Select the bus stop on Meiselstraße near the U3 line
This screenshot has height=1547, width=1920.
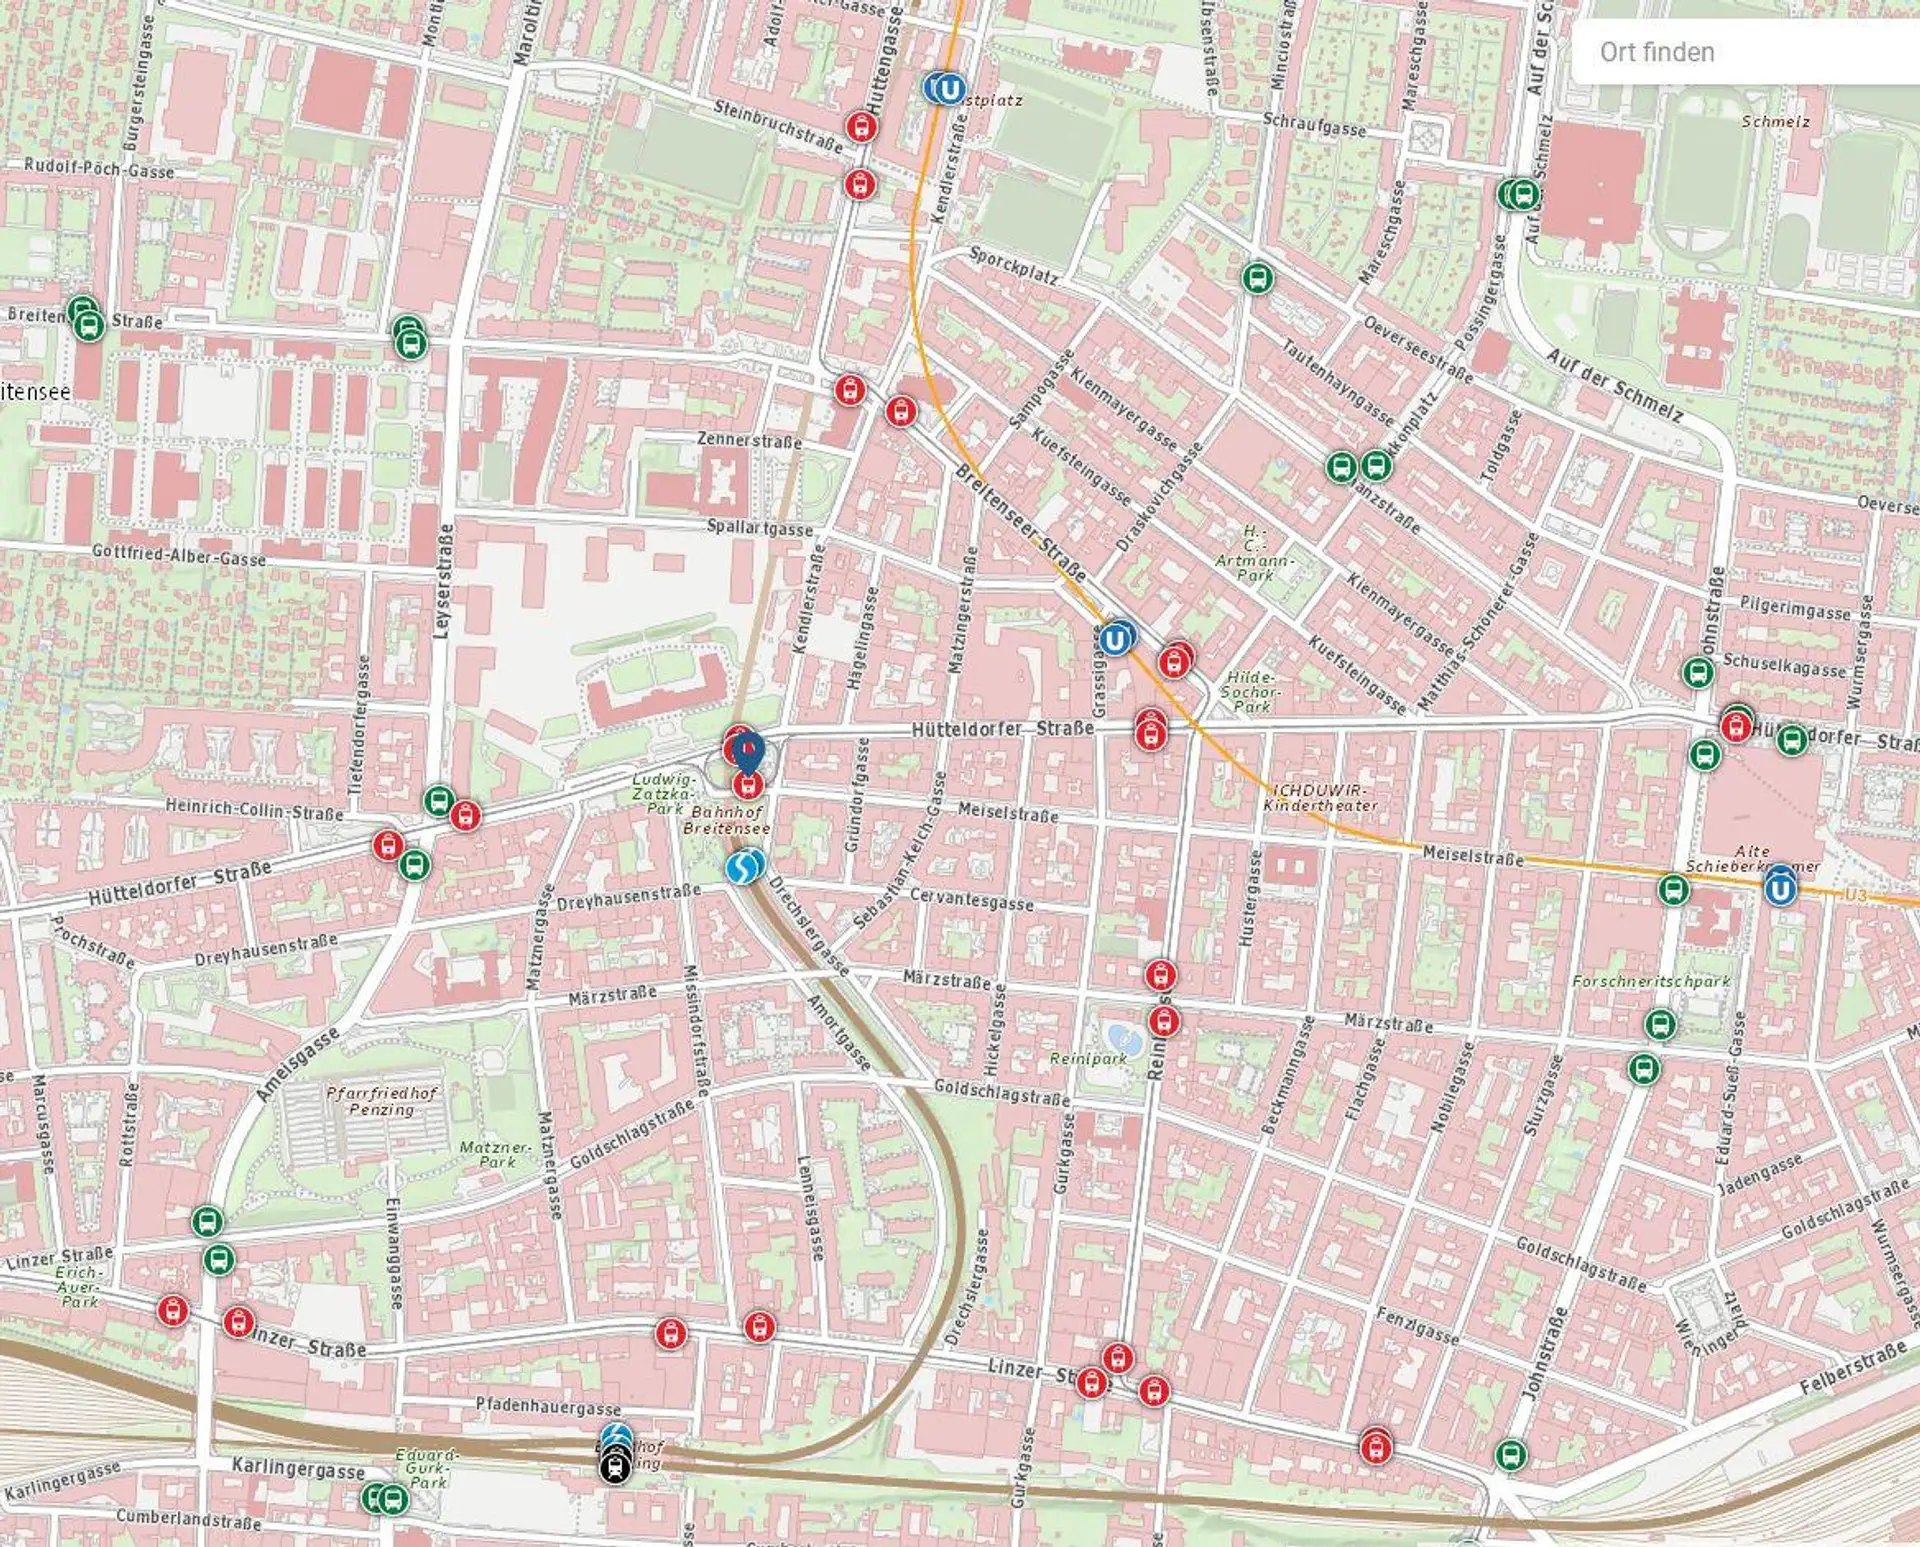click(1673, 888)
